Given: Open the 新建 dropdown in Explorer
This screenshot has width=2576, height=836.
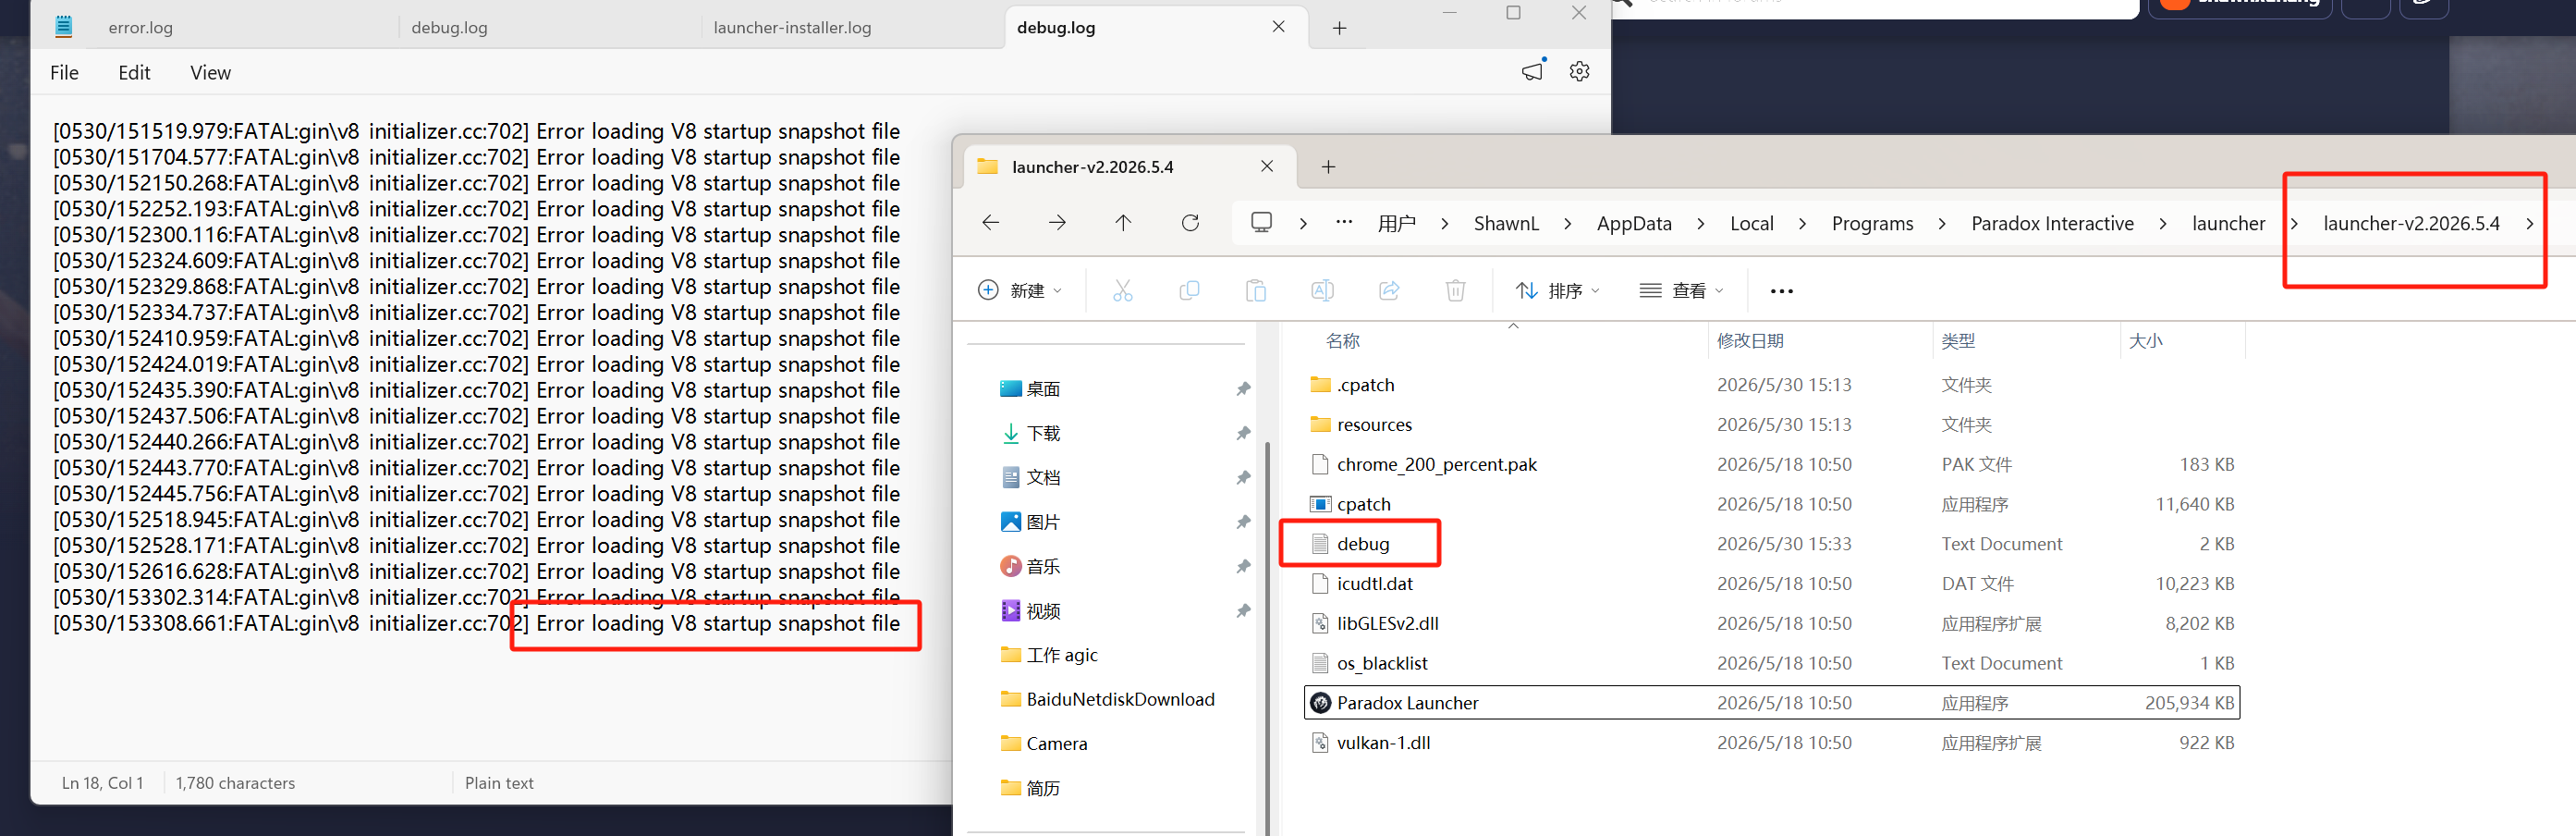Looking at the screenshot, I should point(1020,291).
